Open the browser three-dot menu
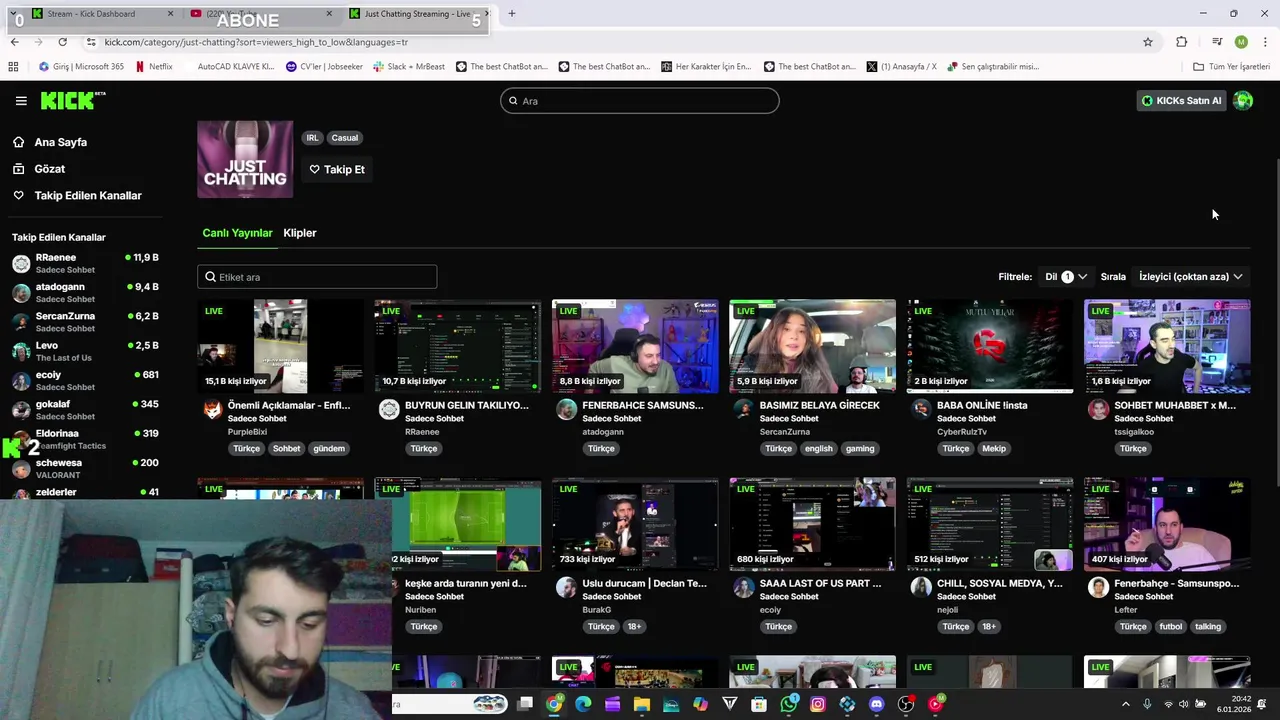 [x=1265, y=42]
